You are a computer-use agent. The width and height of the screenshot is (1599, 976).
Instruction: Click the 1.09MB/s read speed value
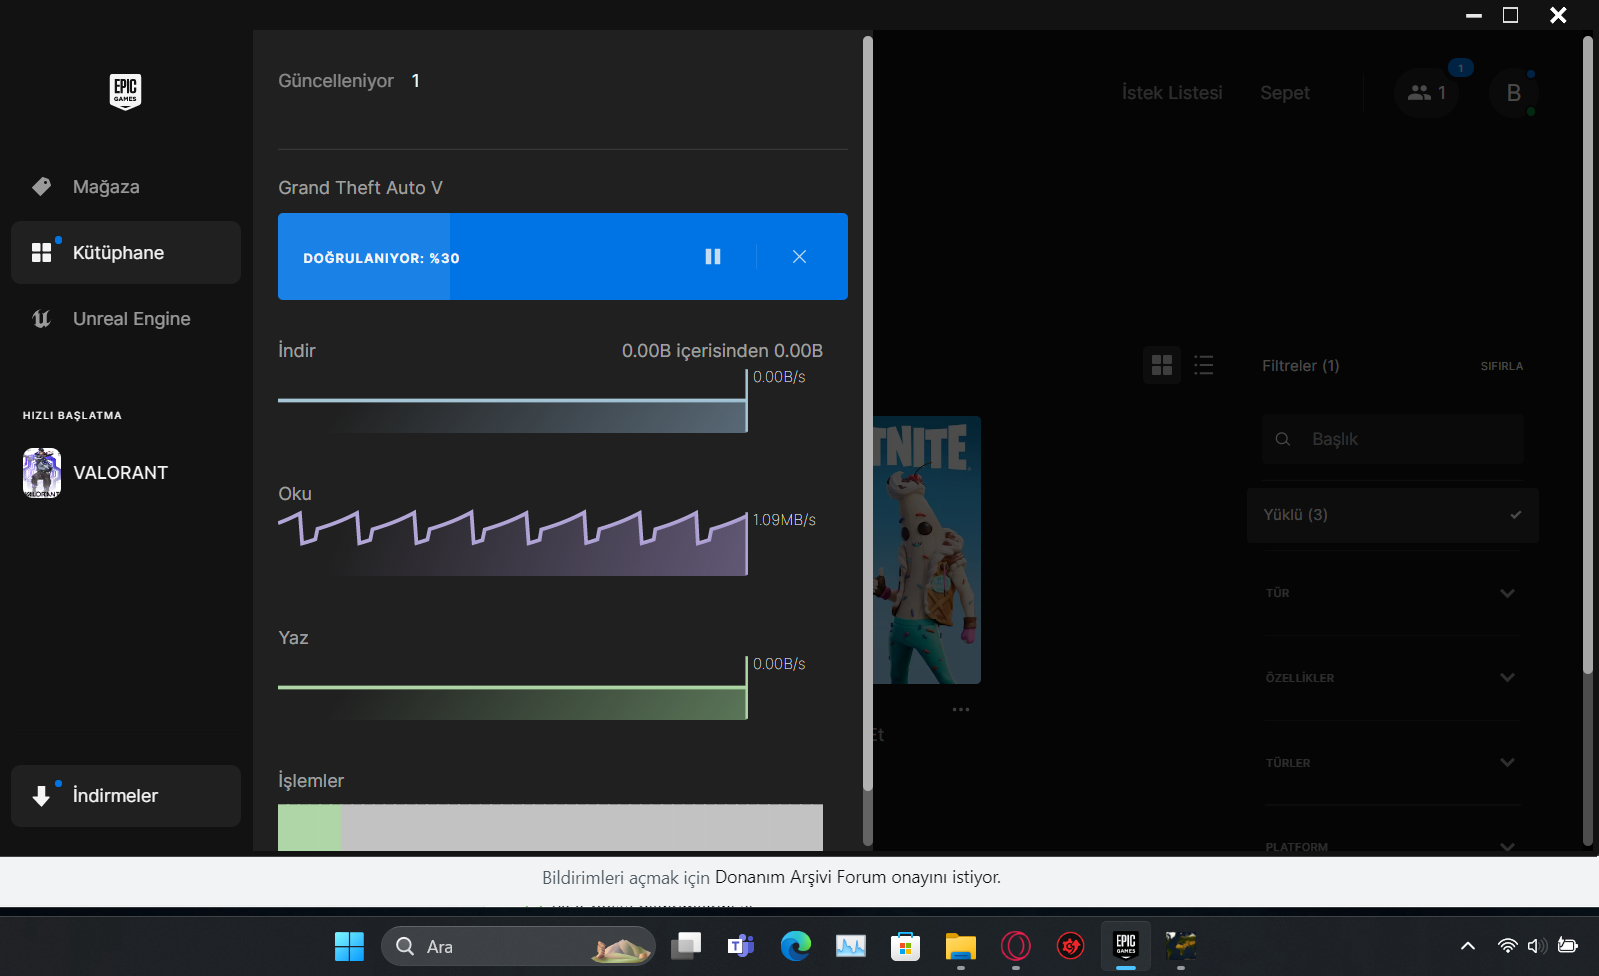tap(784, 520)
